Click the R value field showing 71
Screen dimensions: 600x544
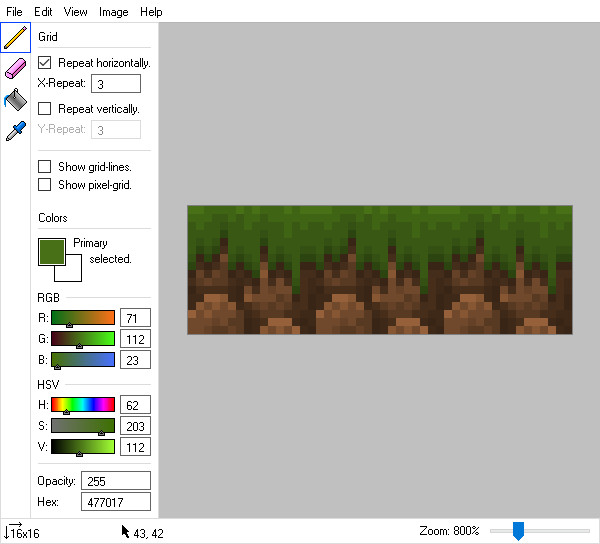tap(135, 318)
